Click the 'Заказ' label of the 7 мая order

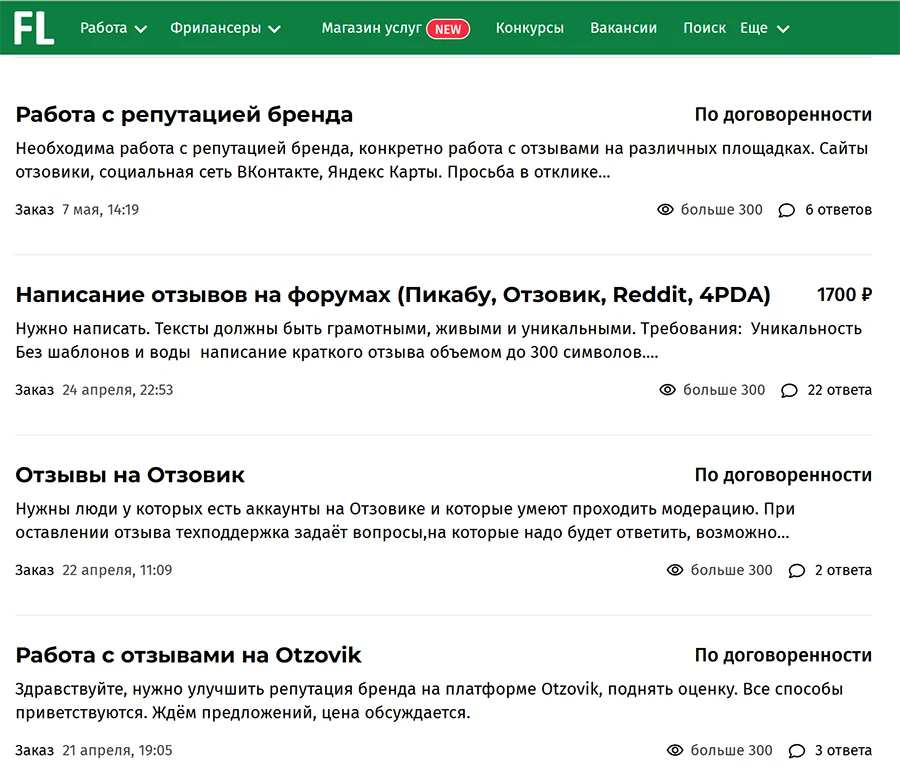pos(34,209)
